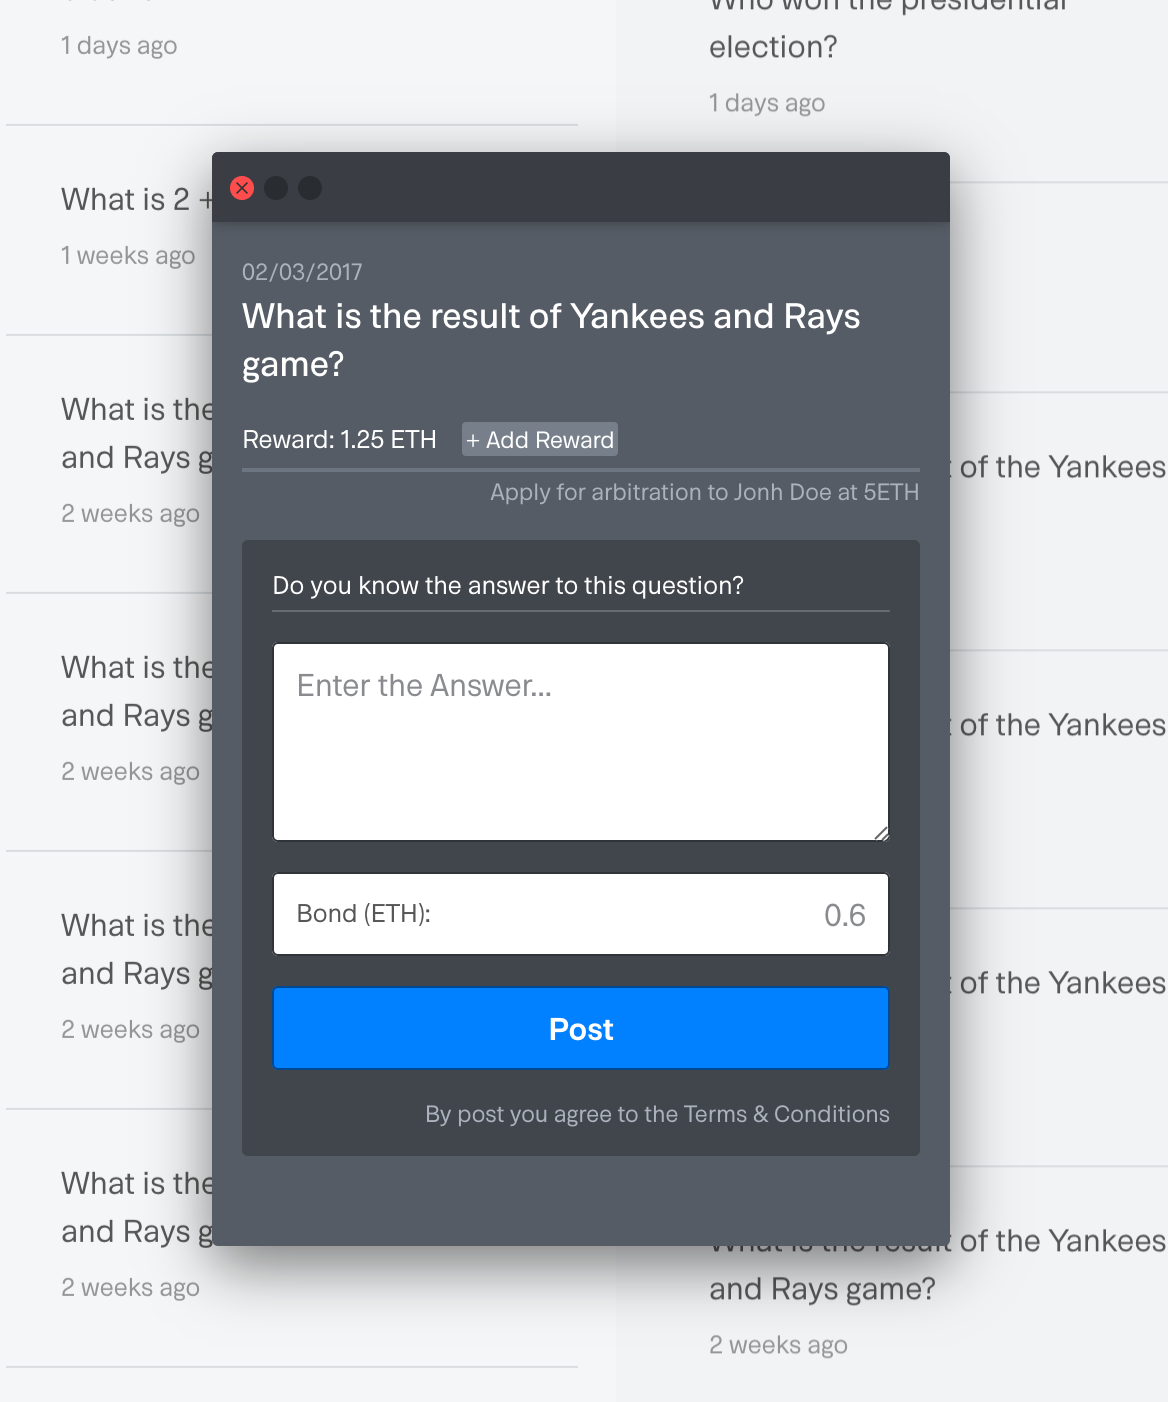Click the middle dark window control dot
The image size is (1168, 1402).
(x=276, y=188)
